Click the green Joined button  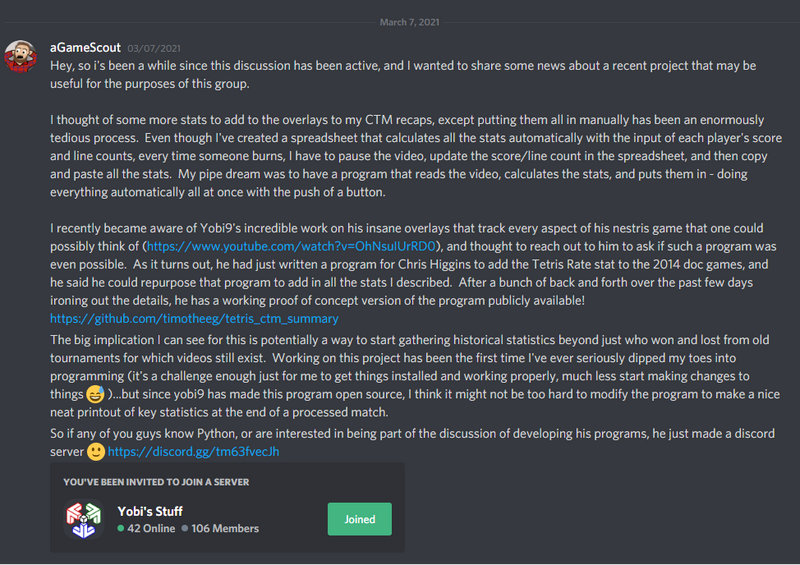coord(360,519)
